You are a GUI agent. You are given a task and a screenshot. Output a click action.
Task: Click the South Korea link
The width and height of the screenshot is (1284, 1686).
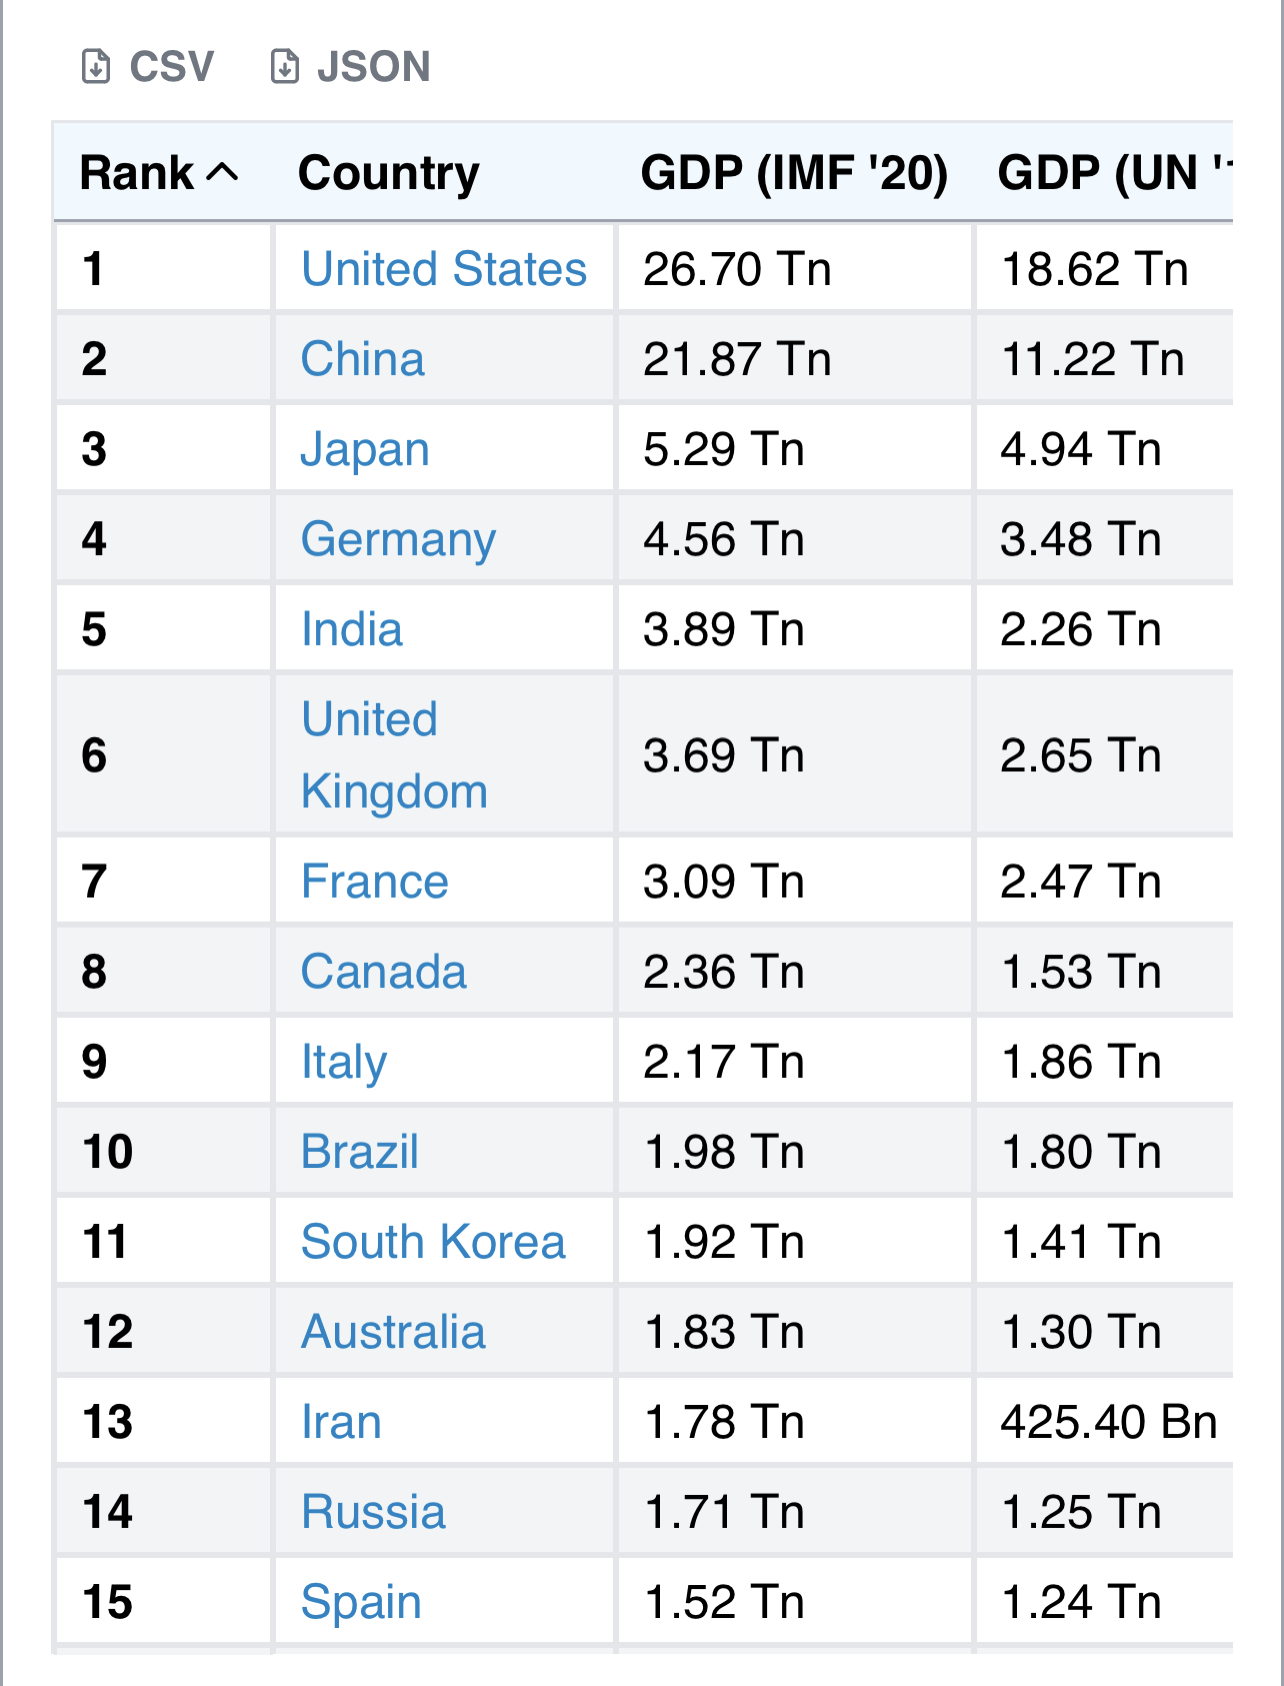[x=433, y=1241]
